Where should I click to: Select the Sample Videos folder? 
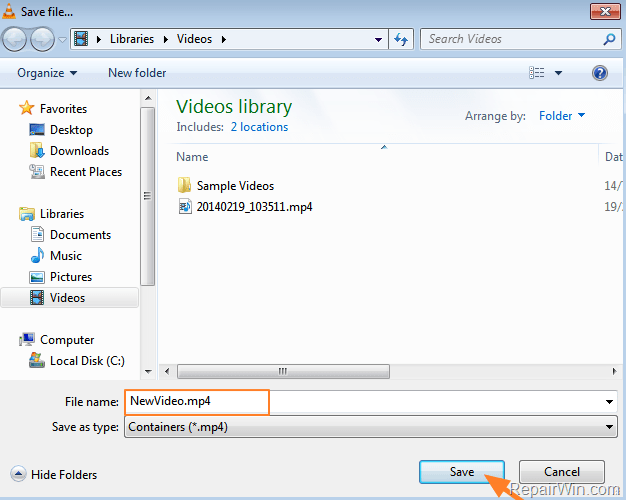(235, 186)
